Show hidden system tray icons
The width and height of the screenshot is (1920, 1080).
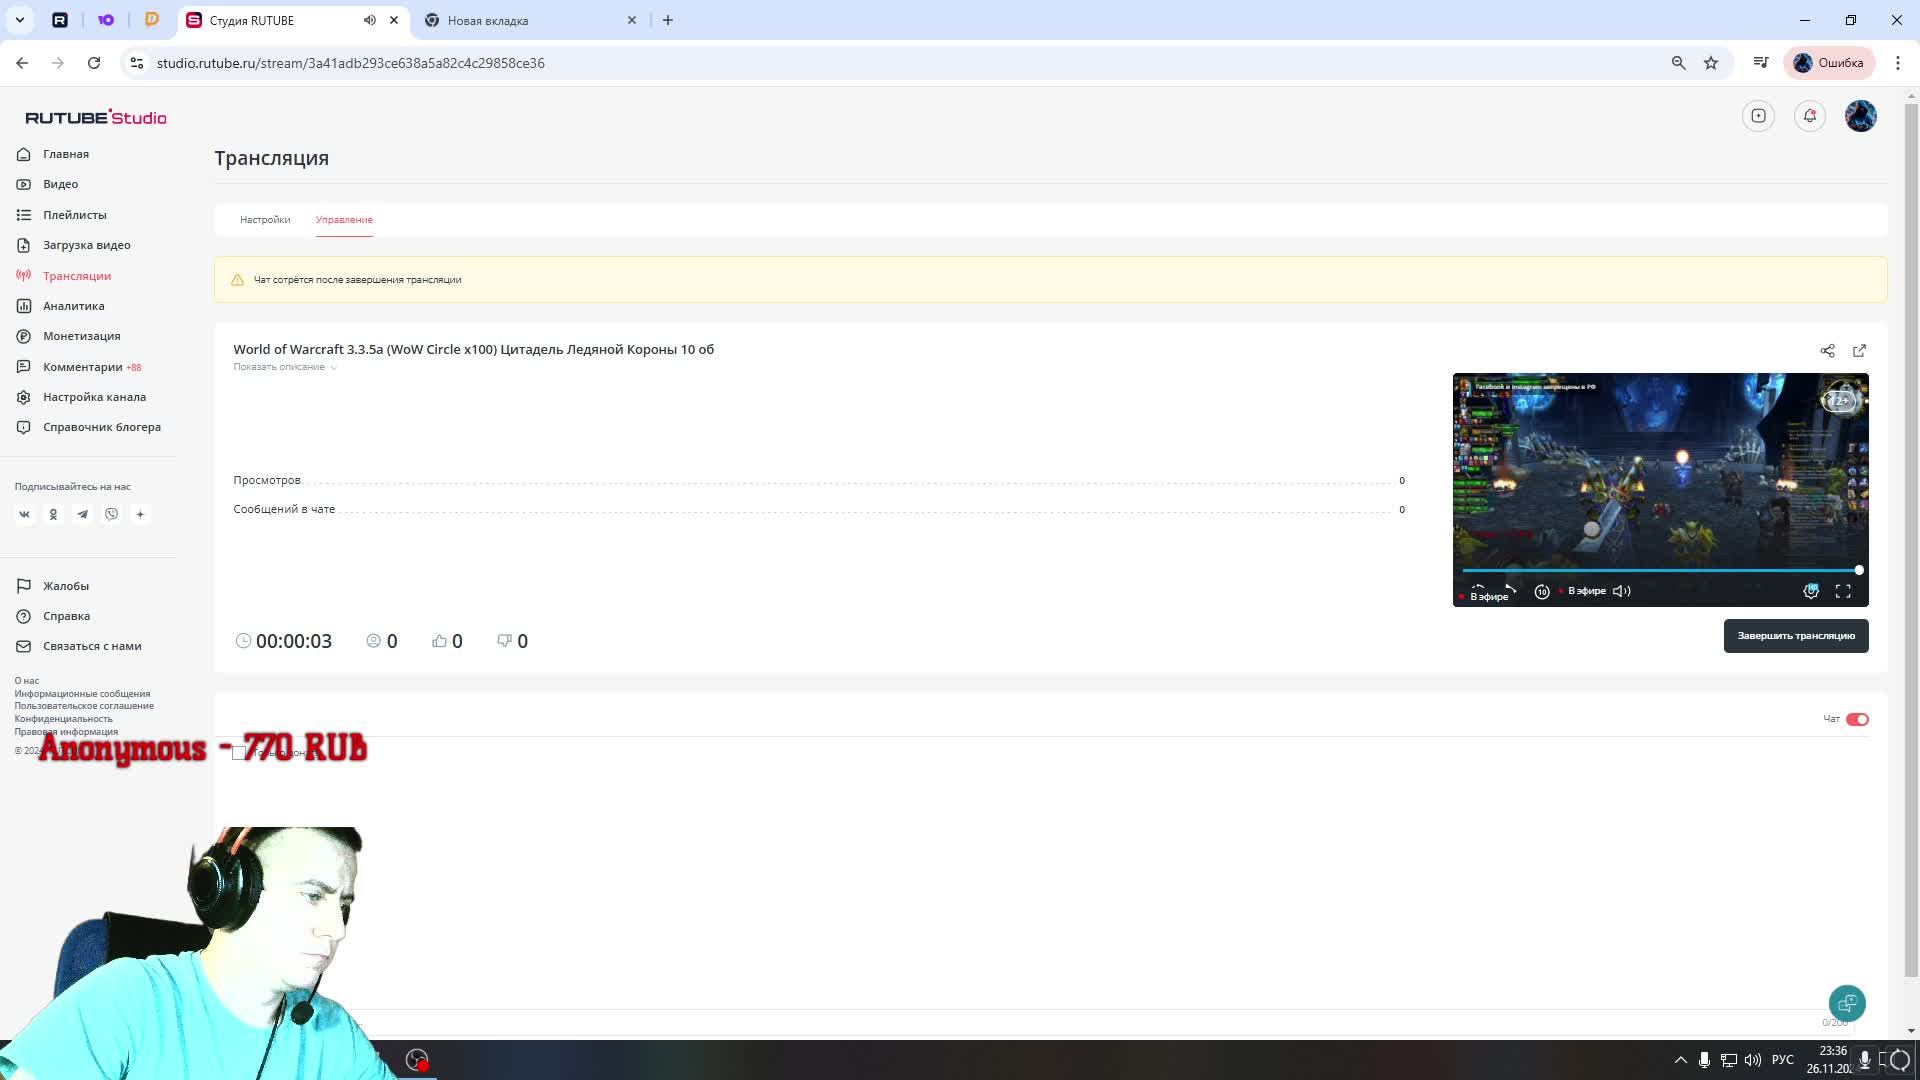(x=1680, y=1060)
